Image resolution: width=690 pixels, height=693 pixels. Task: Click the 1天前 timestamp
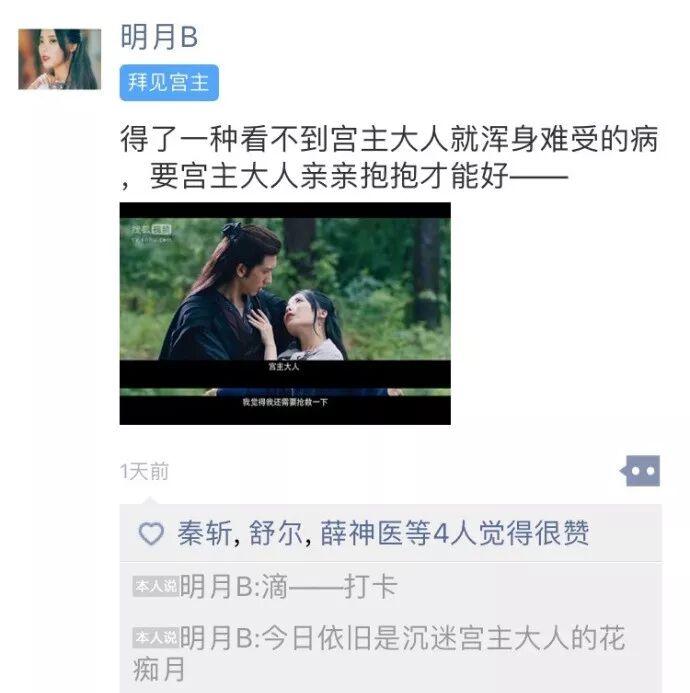(145, 471)
